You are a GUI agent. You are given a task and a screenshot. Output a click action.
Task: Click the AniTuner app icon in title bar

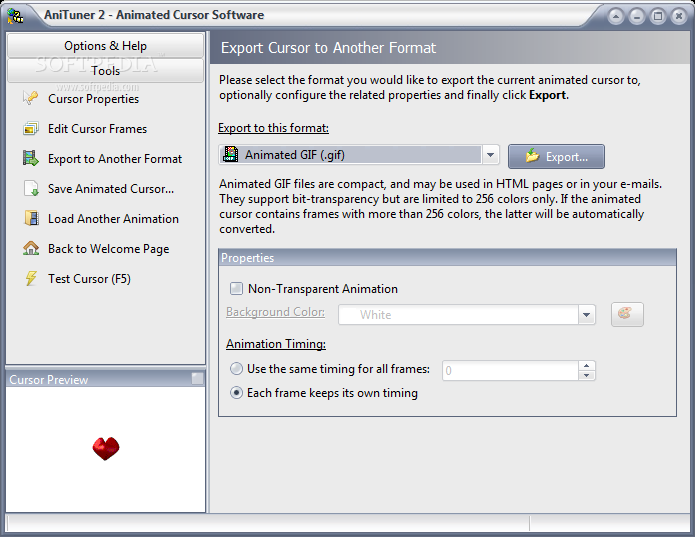pyautogui.click(x=15, y=16)
